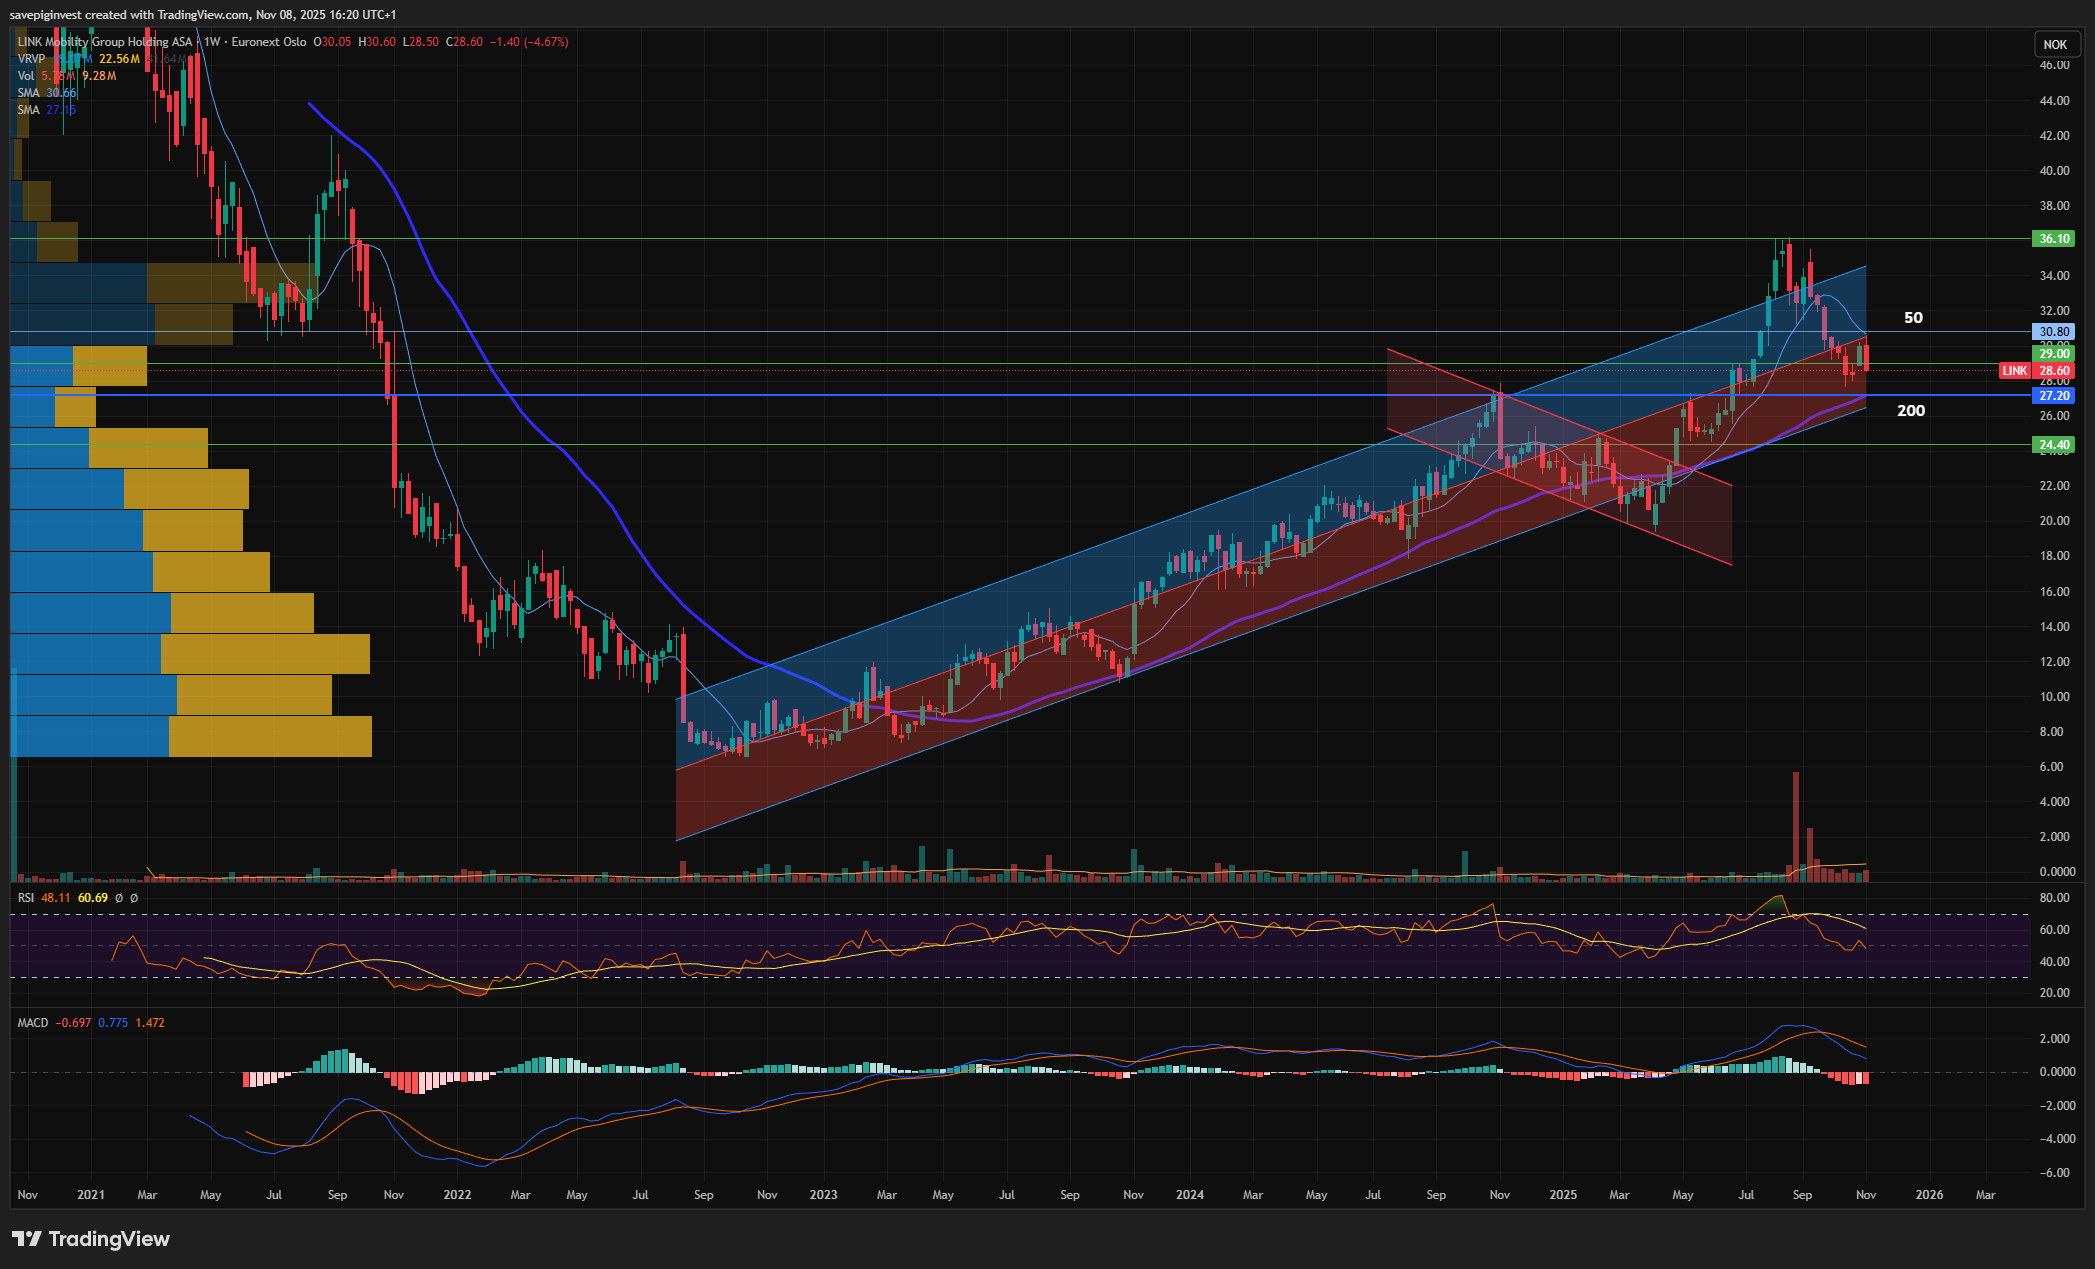Click the 30.80 price axis label
The height and width of the screenshot is (1269, 2095).
[2054, 332]
